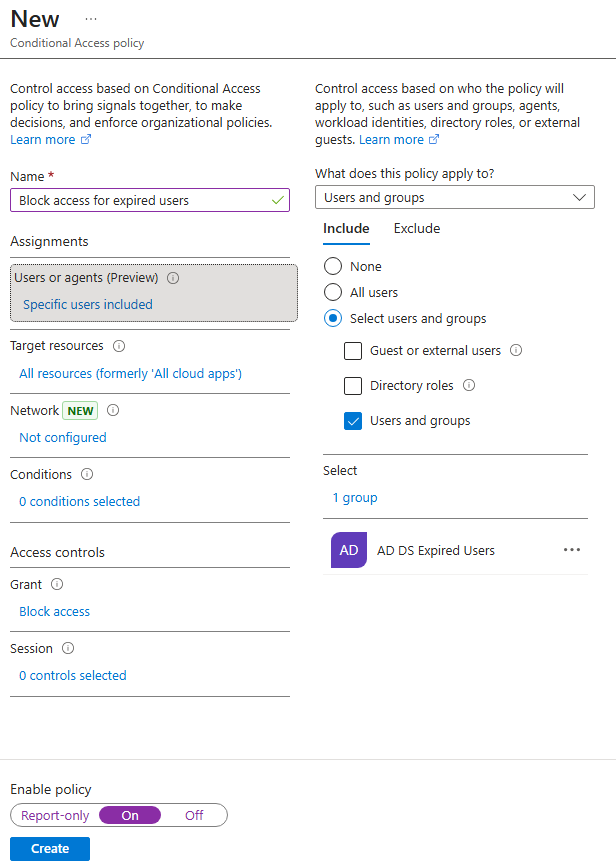This screenshot has width=616, height=867.
Task: Select the Include tab
Action: (x=346, y=228)
